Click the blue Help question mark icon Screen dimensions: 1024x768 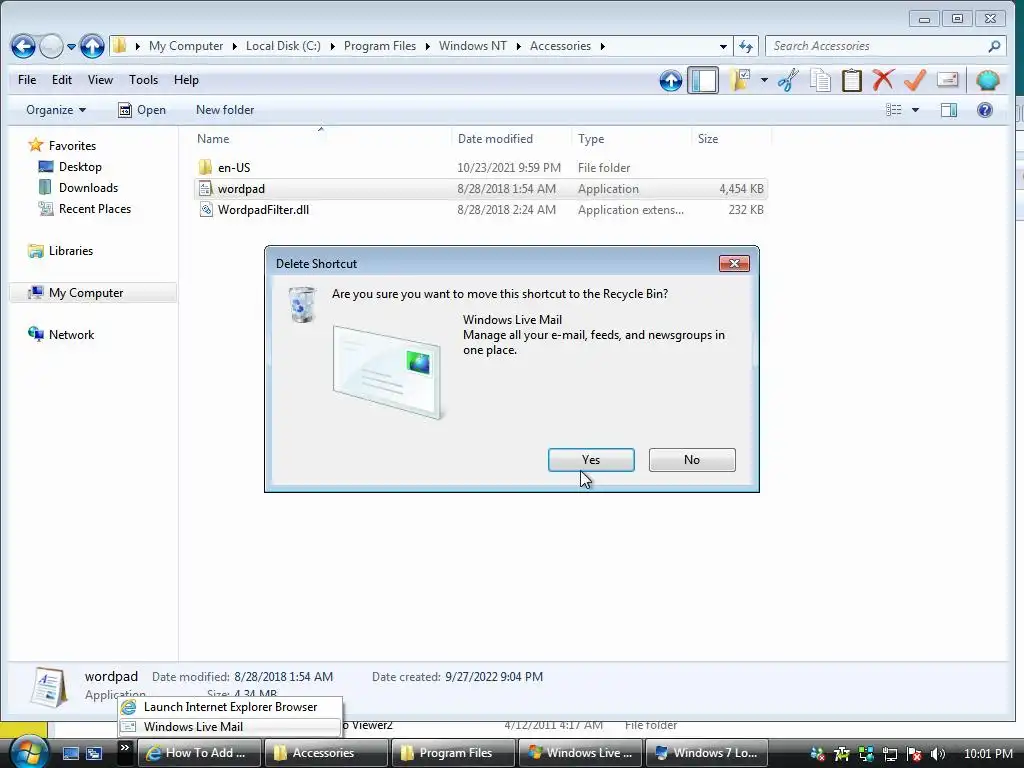985,110
